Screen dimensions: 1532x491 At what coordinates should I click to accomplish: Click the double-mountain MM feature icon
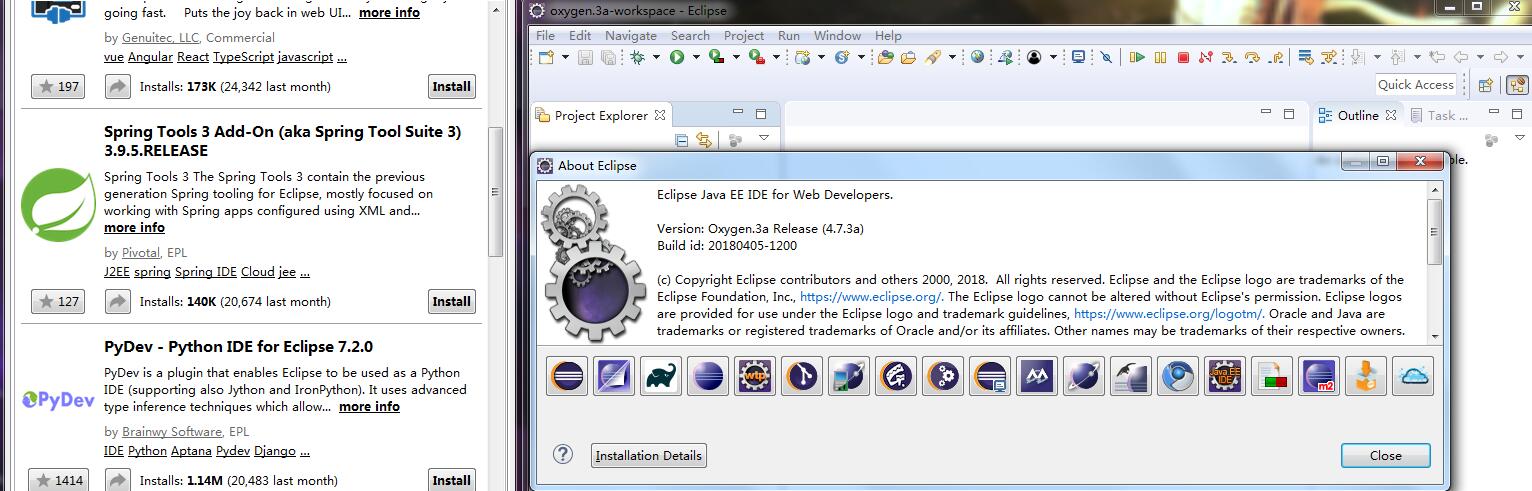1037,376
